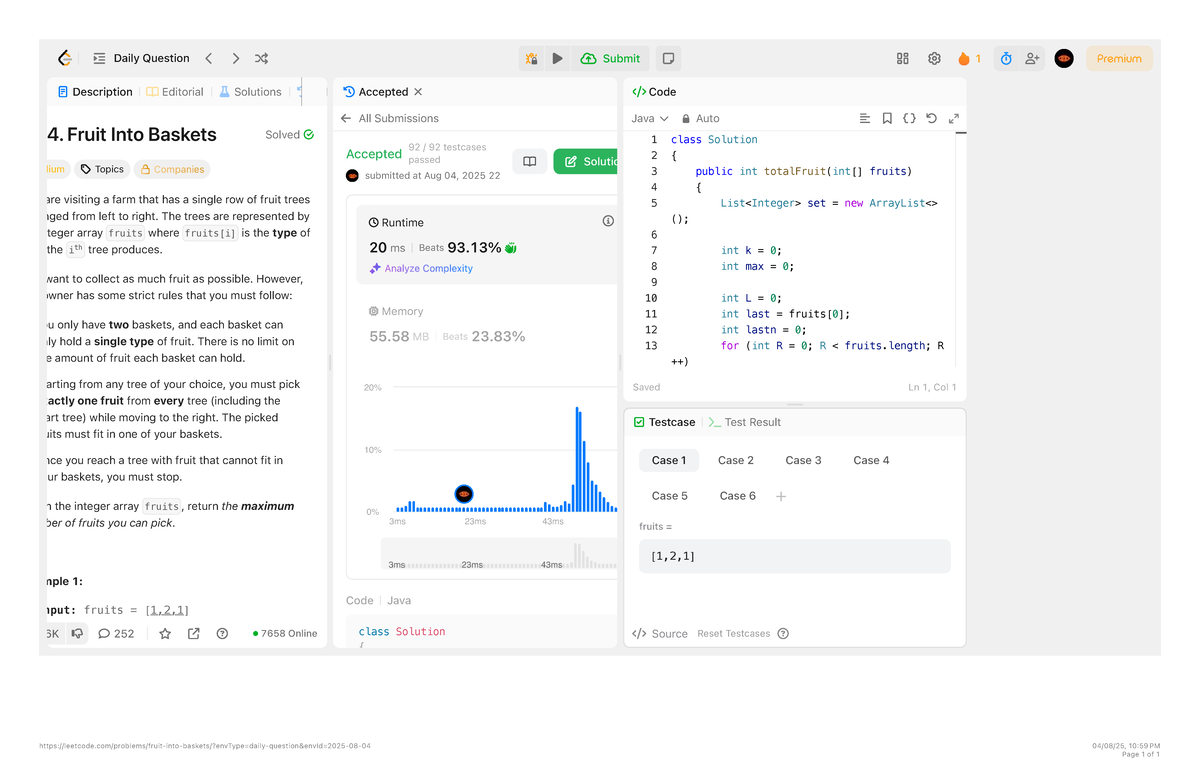Favorite the problem with star icon
The width and height of the screenshot is (1200, 776).
point(165,633)
